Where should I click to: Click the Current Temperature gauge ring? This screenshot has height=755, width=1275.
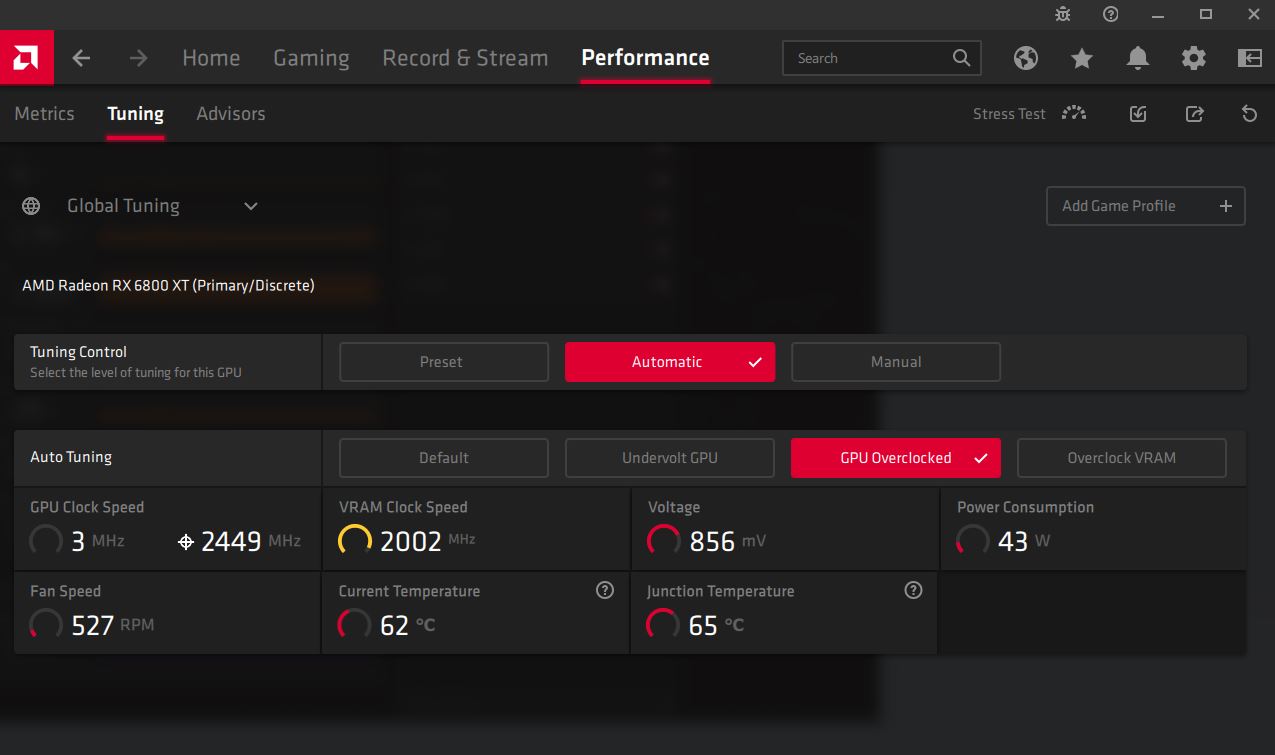tap(355, 625)
